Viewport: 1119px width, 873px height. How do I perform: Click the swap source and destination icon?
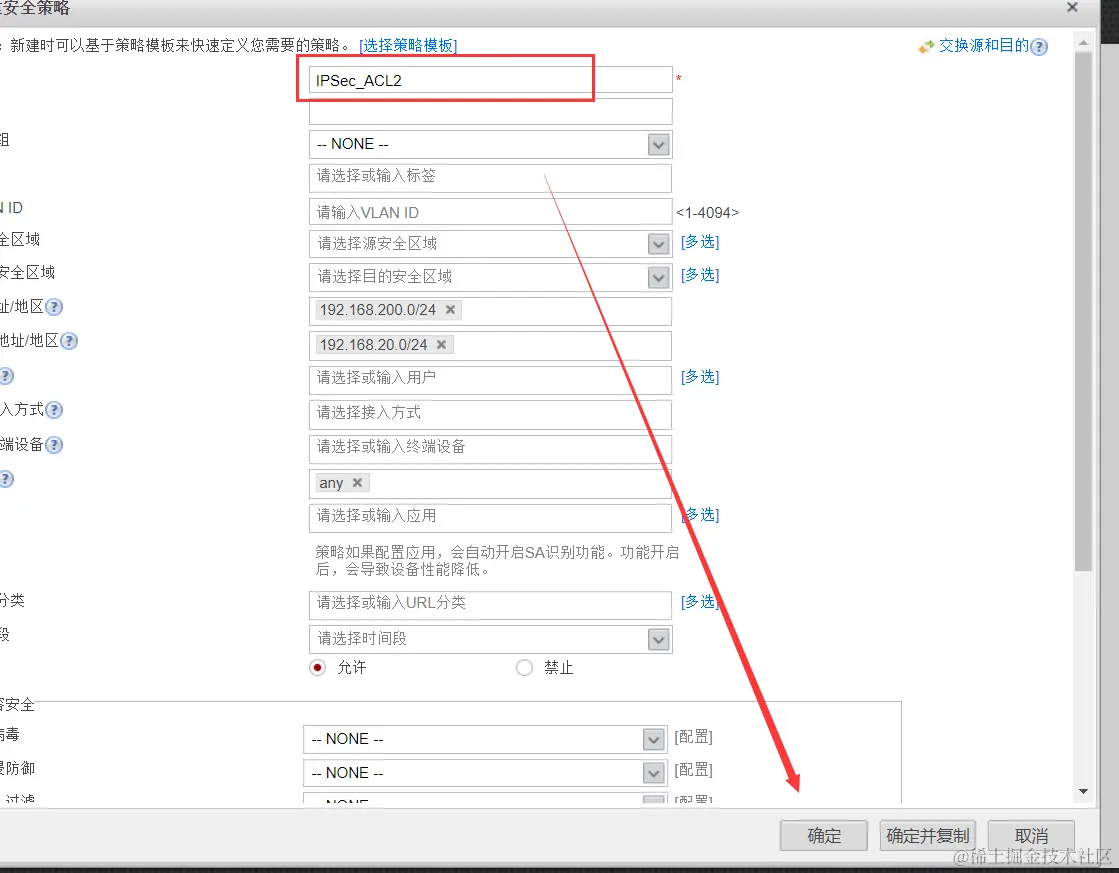(x=926, y=46)
